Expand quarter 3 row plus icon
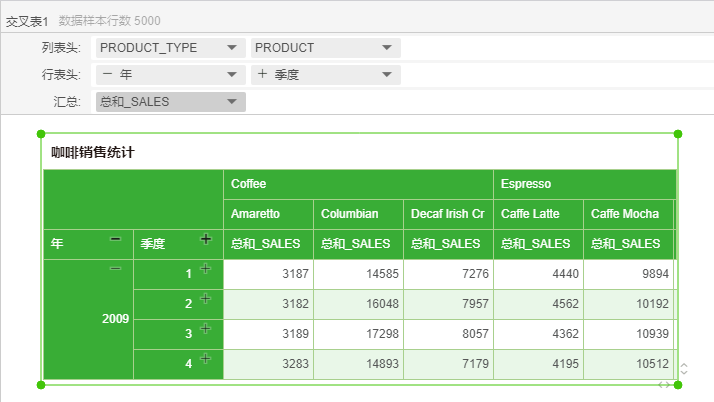 206,329
